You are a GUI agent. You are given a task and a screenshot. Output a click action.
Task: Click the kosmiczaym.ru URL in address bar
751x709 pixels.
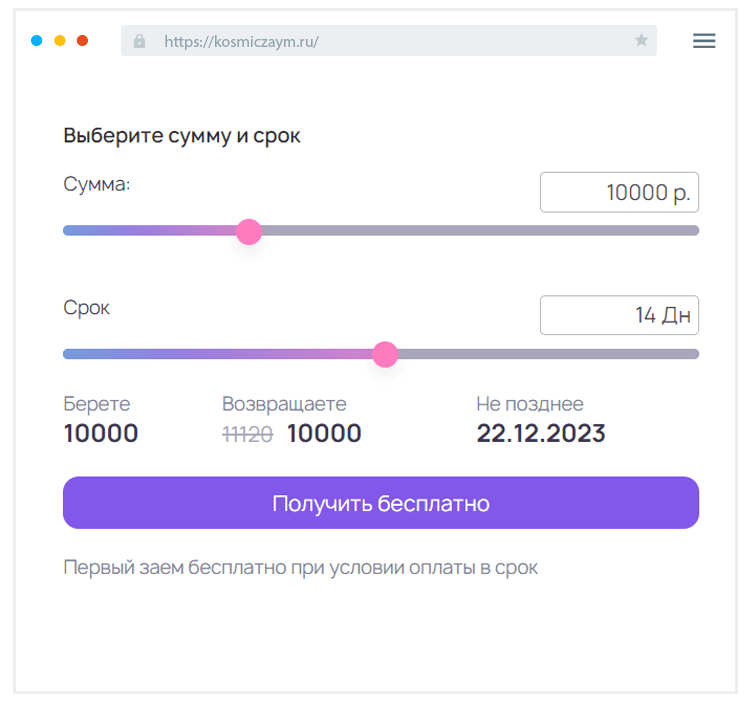[241, 42]
